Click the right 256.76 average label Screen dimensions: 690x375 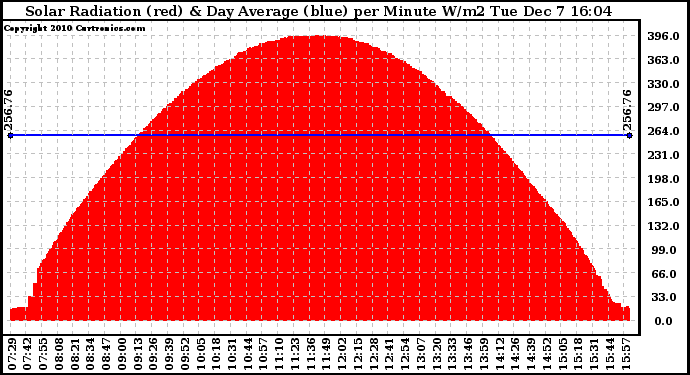[x=628, y=110]
